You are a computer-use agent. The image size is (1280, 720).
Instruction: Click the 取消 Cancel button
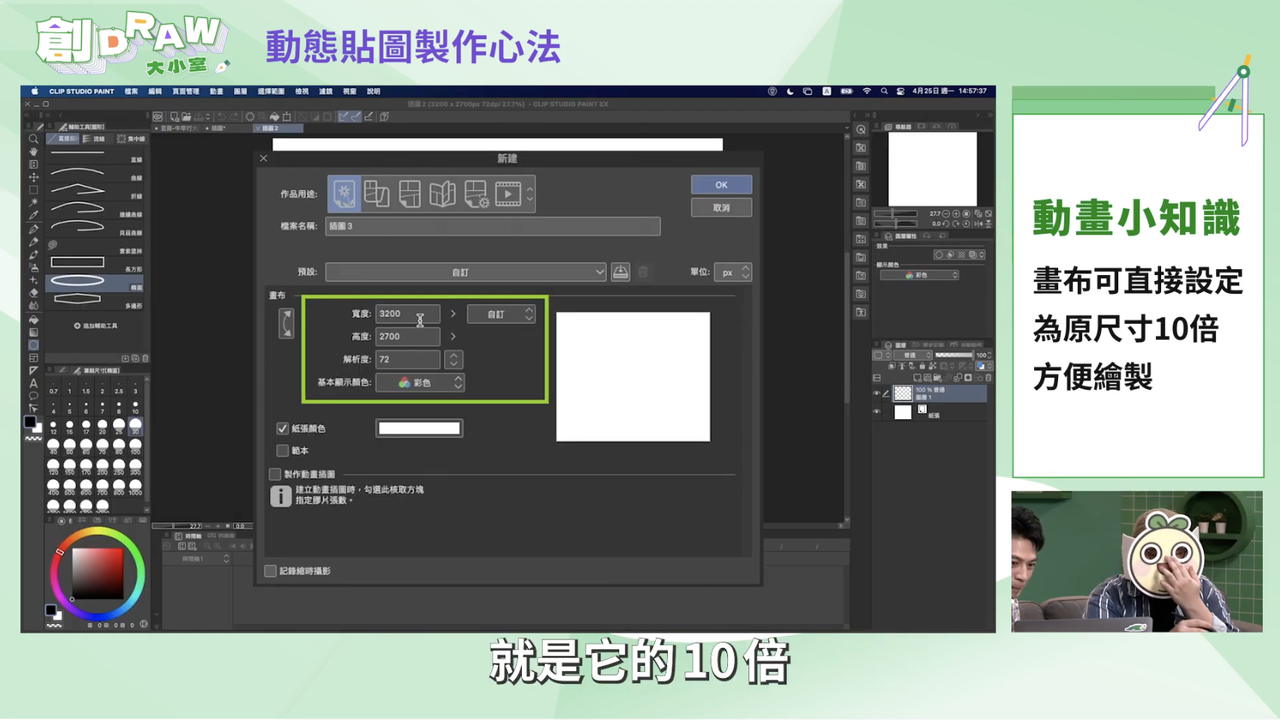tap(721, 208)
